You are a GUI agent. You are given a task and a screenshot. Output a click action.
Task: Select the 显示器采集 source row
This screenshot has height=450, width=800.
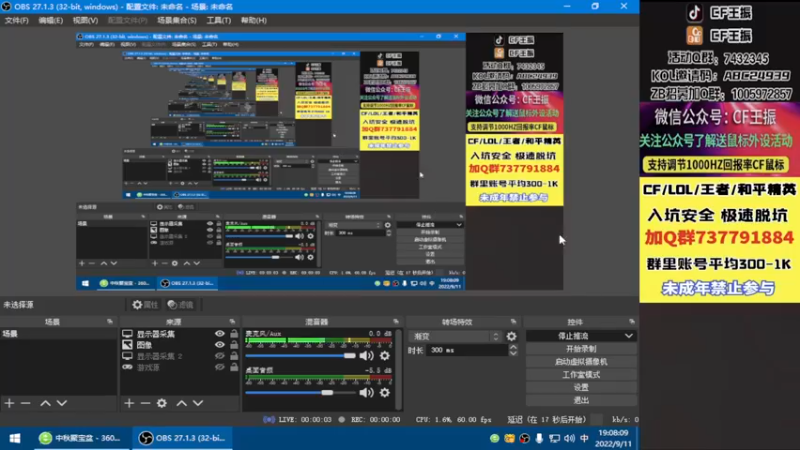[x=180, y=334]
